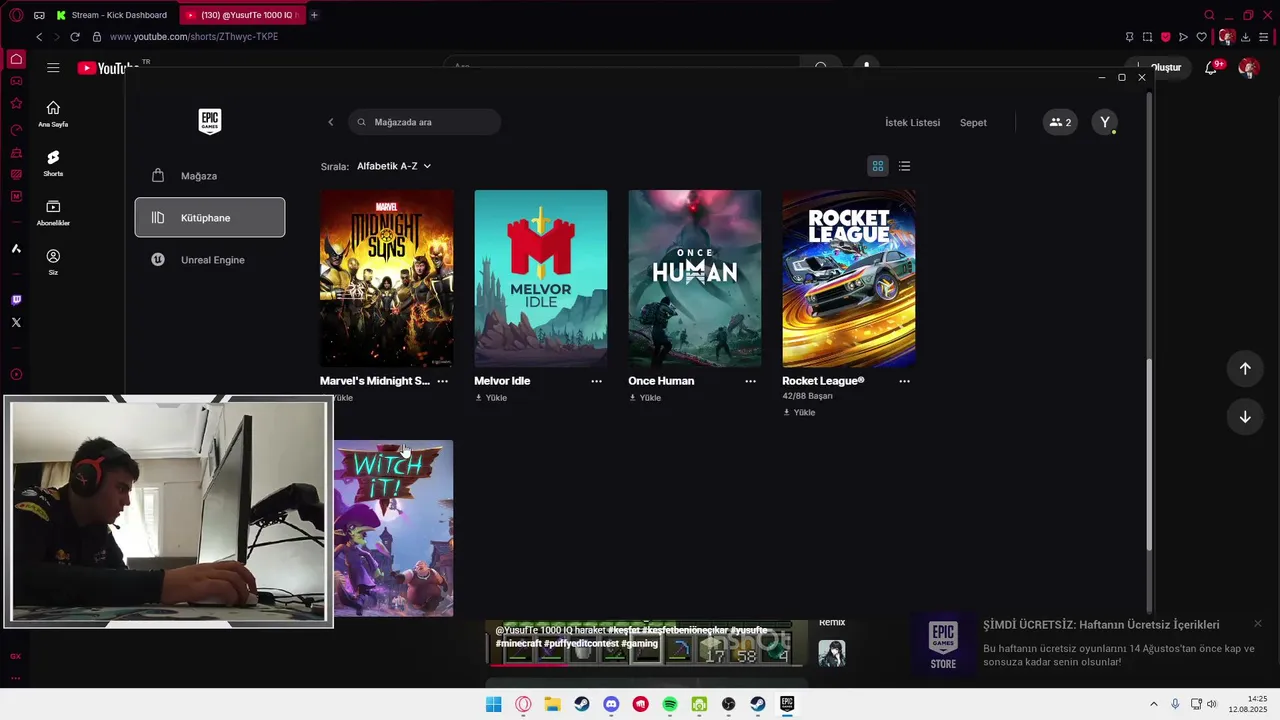Go back with Epic launcher back arrow

[331, 122]
